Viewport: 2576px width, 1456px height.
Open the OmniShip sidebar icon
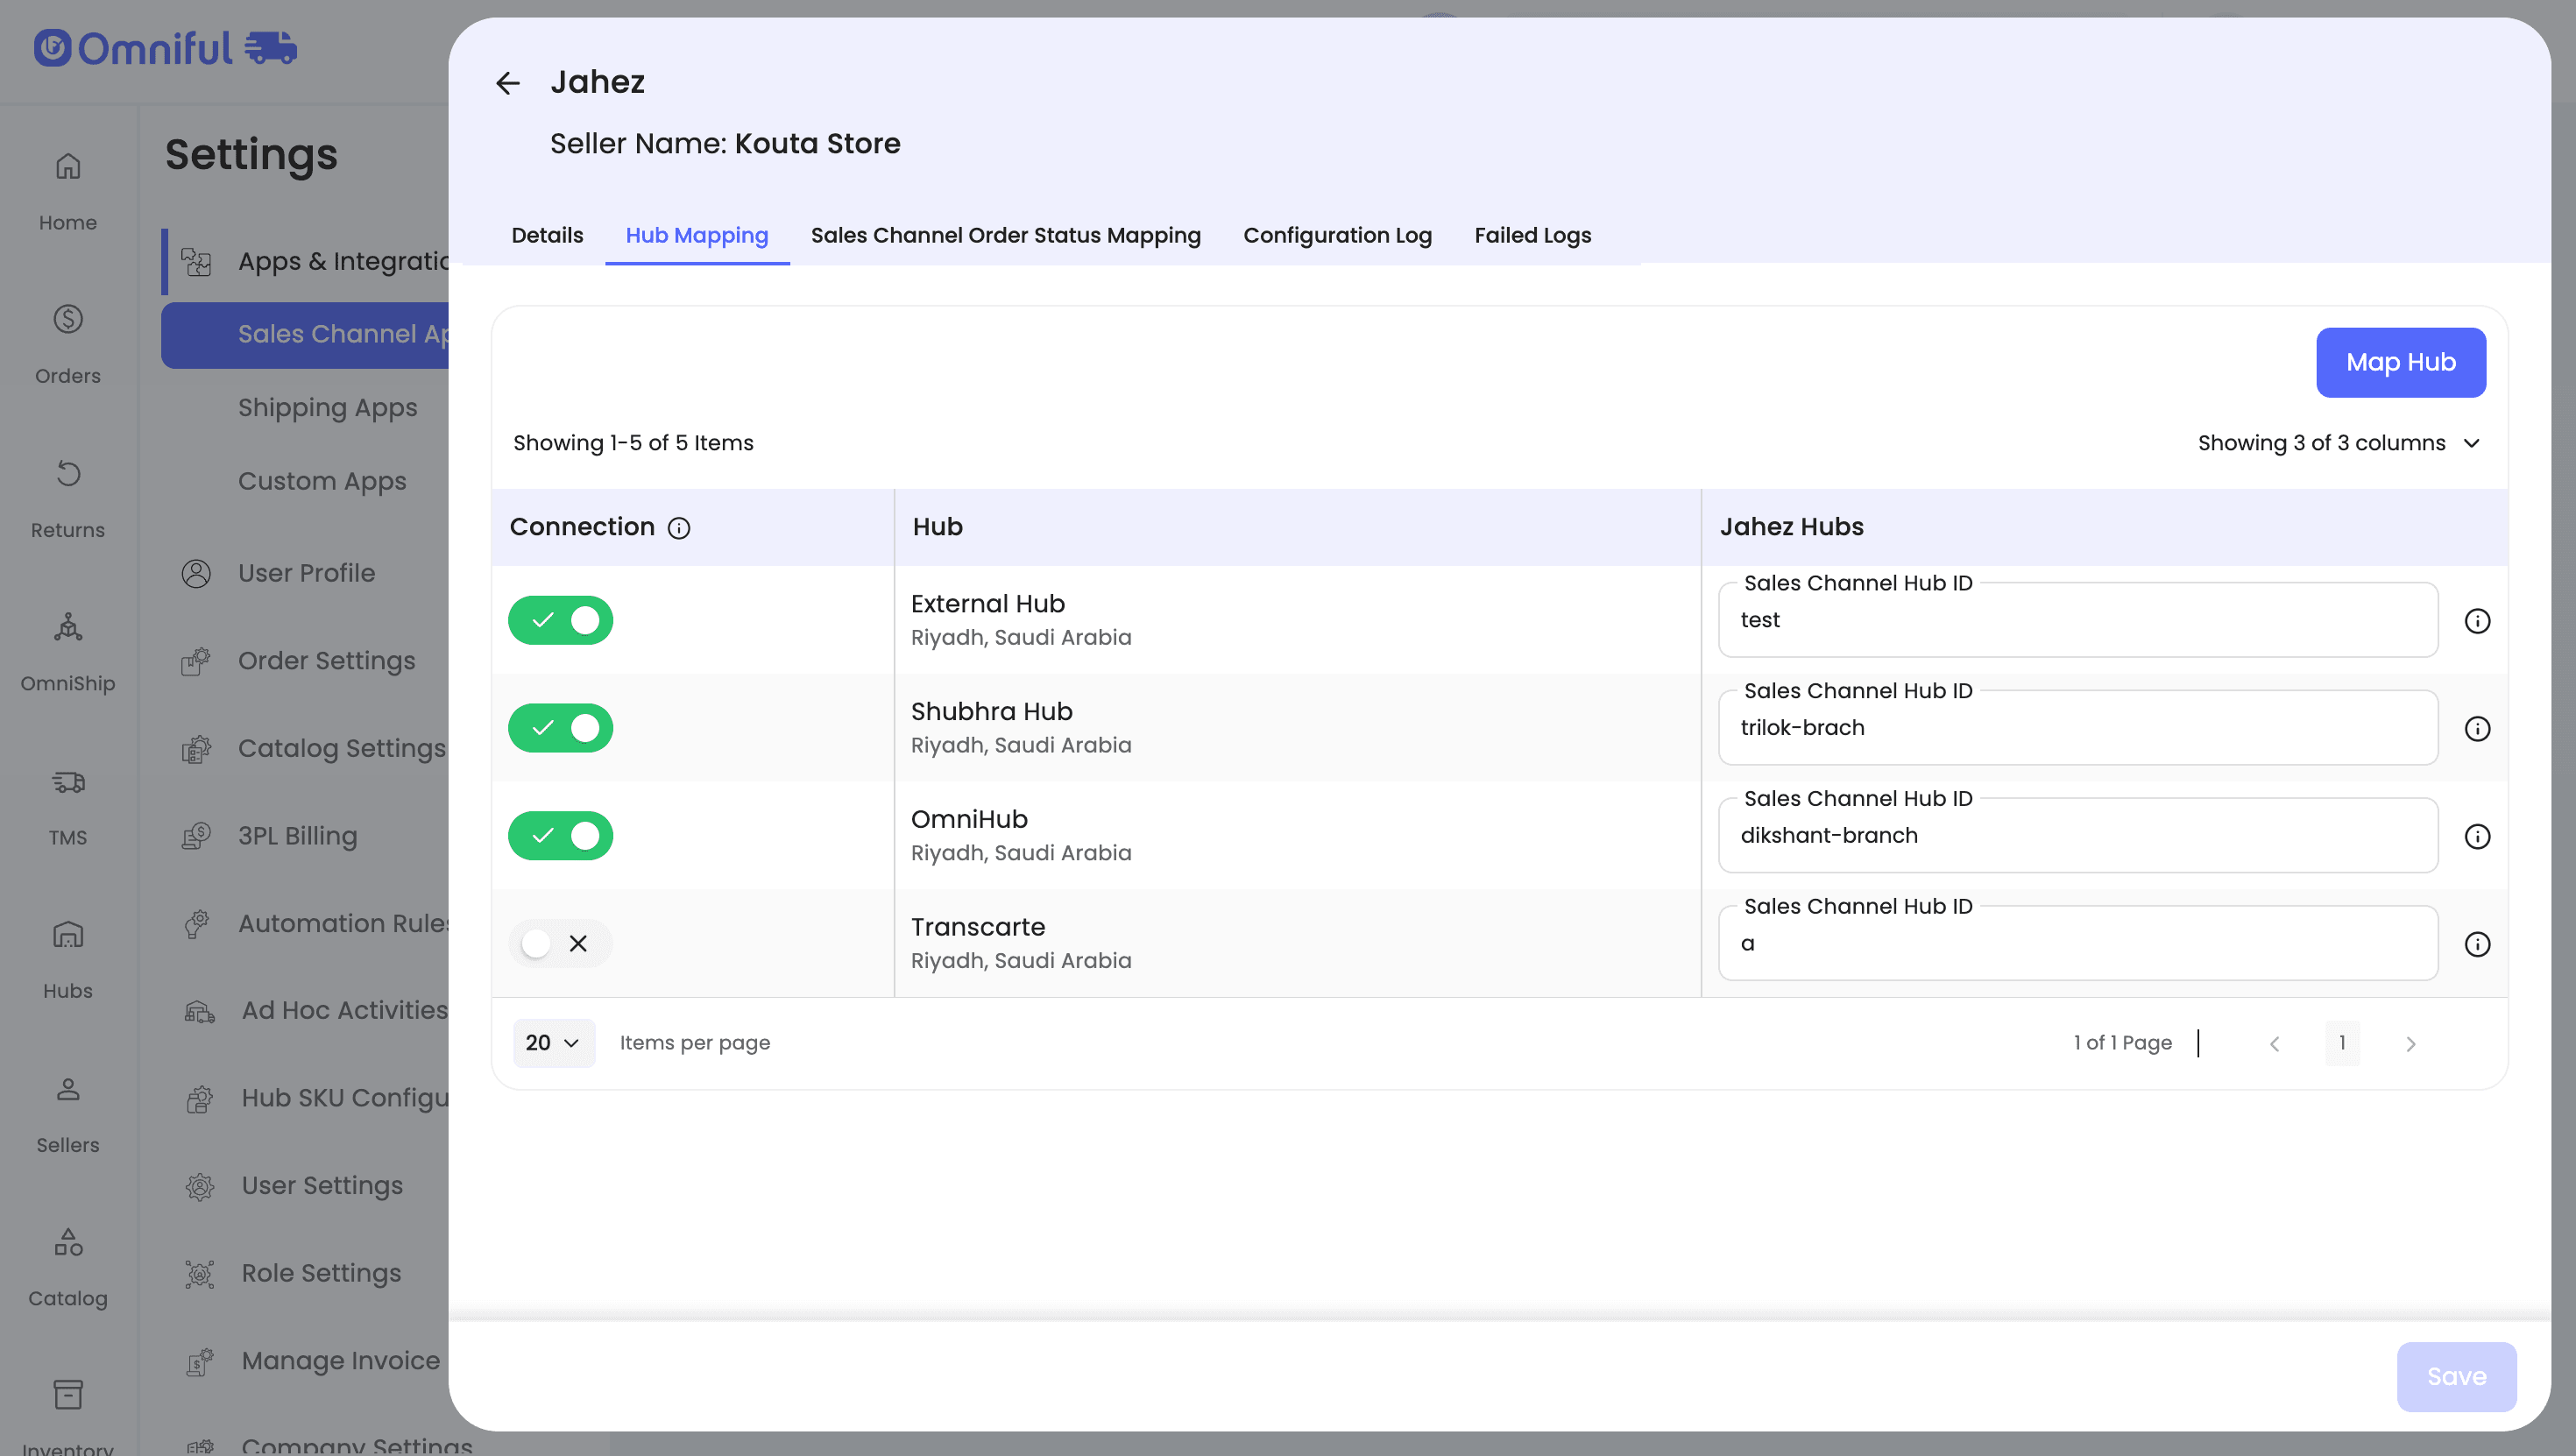[x=68, y=627]
